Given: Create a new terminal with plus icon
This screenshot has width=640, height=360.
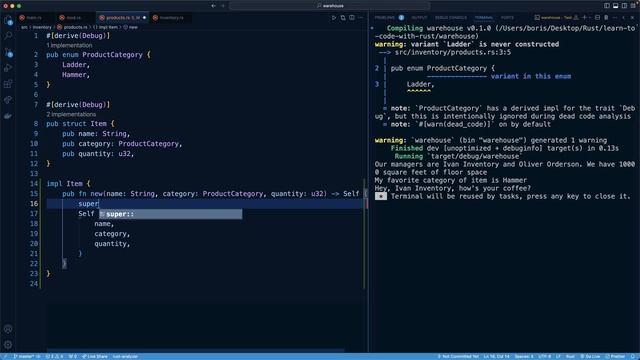Looking at the screenshot, I should (584, 18).
